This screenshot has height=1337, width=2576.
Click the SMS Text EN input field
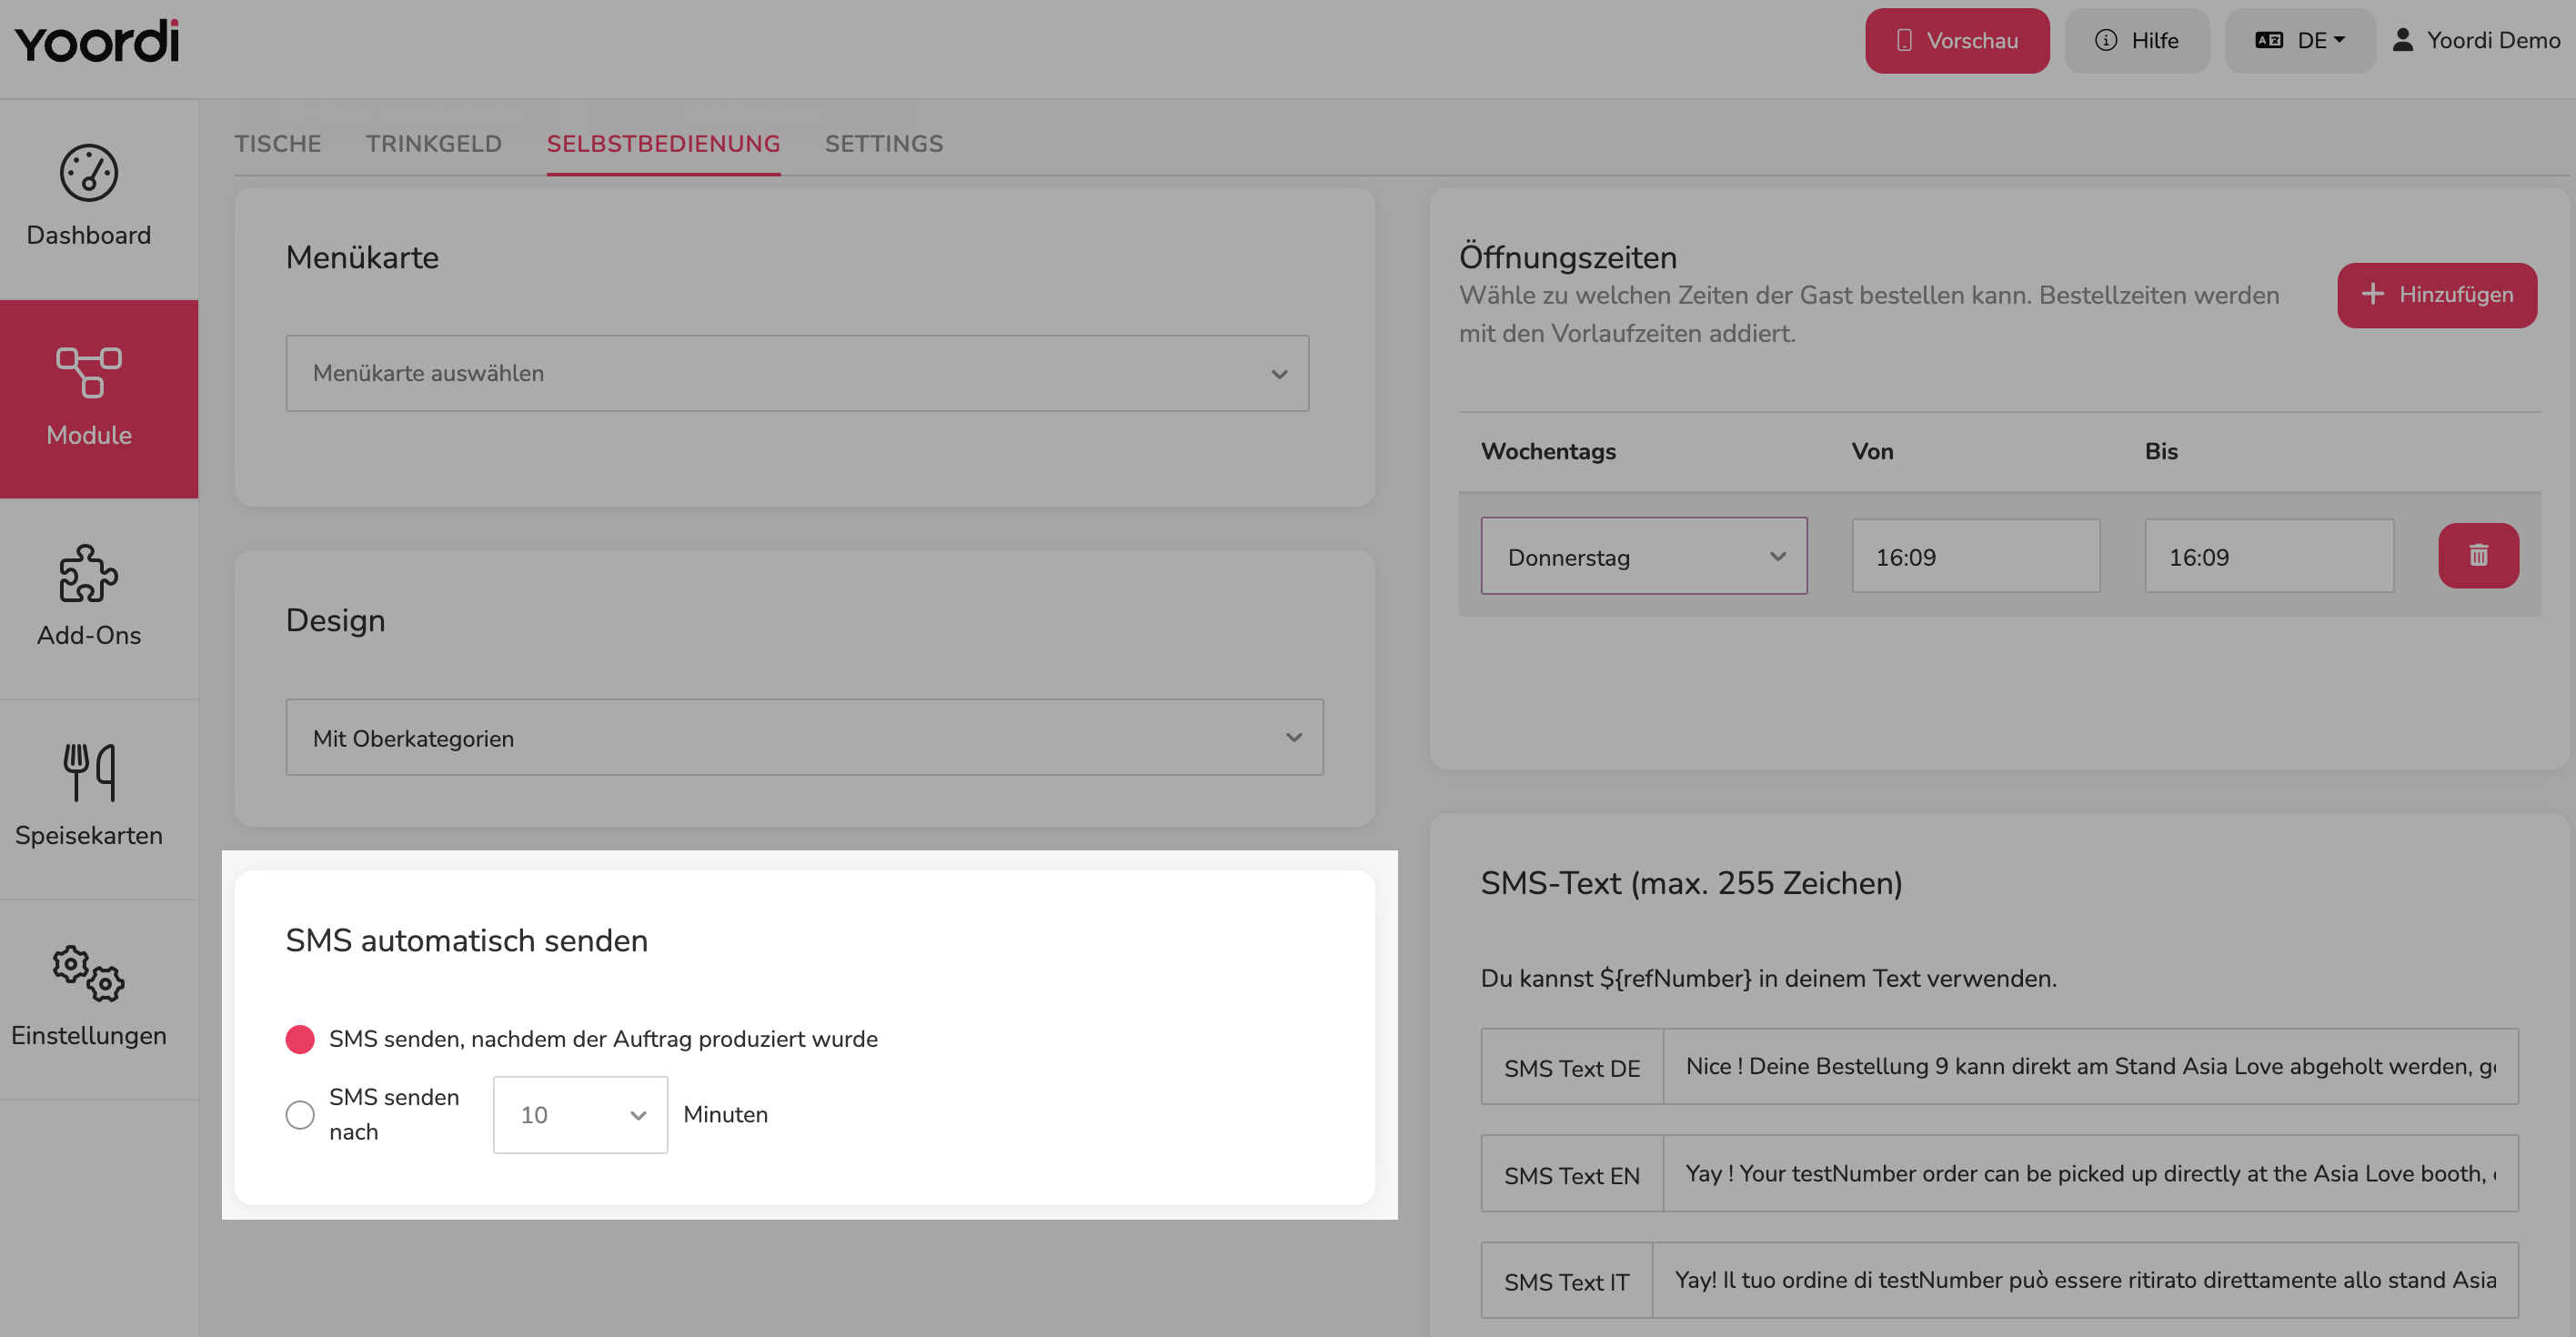click(x=2090, y=1173)
